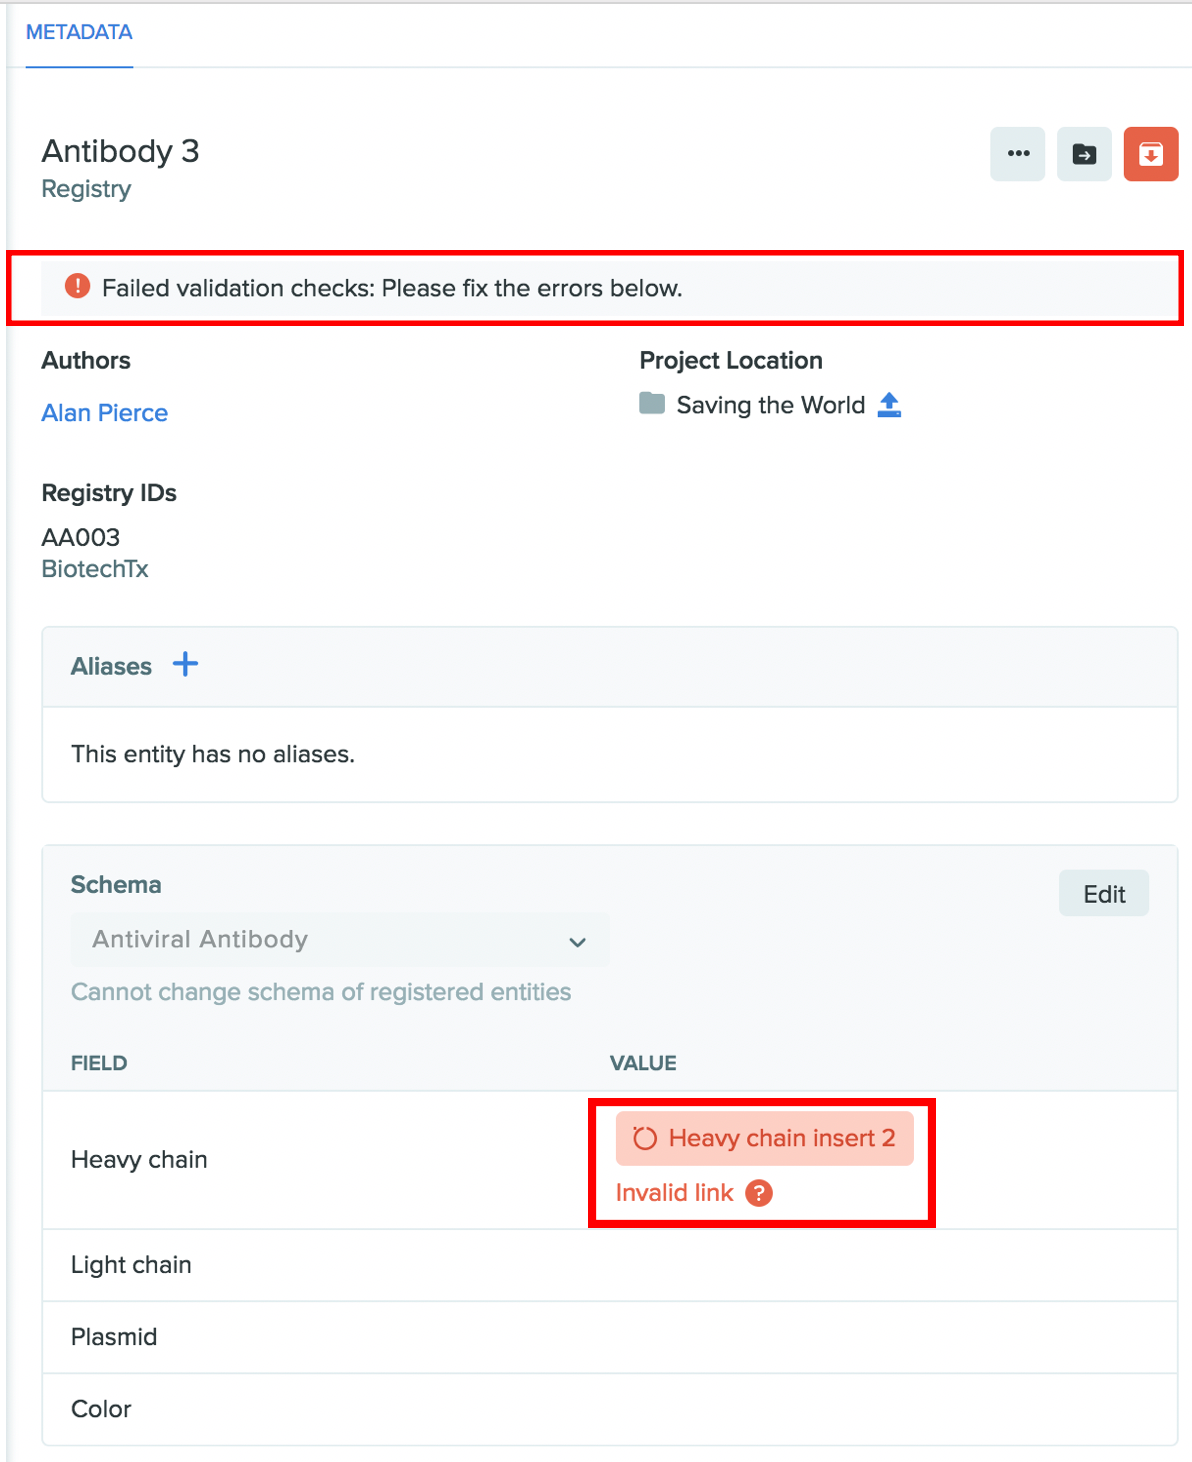Click the move-to-folder icon button
Viewport: 1192px width, 1462px height.
coord(1084,154)
